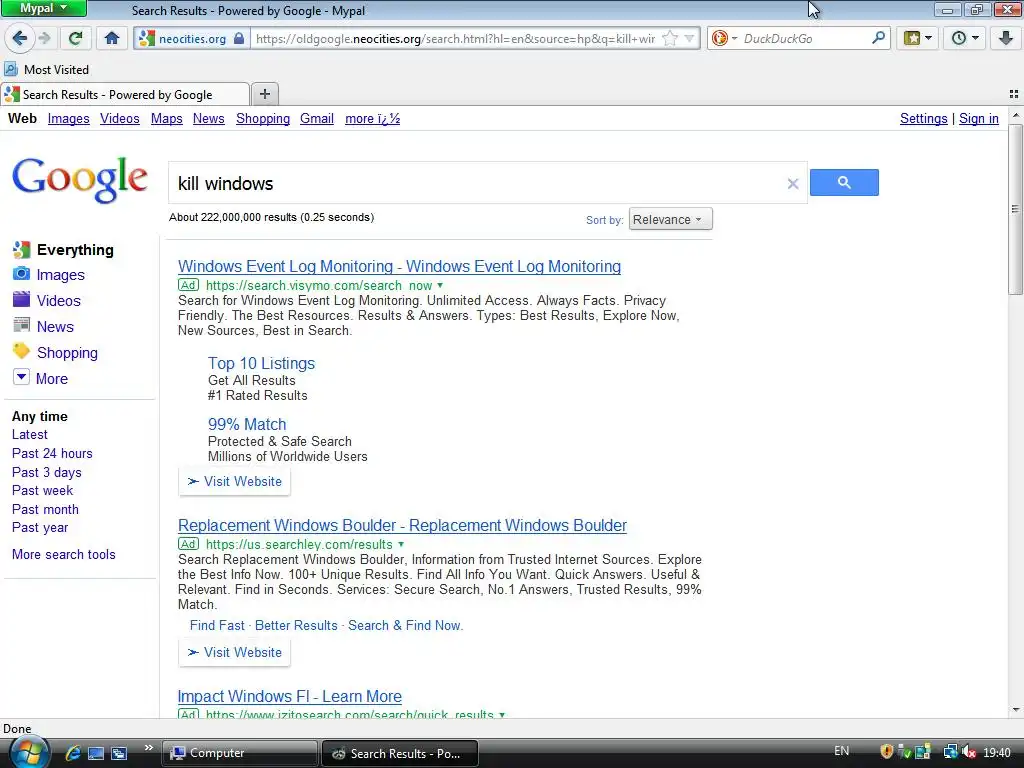This screenshot has width=1024, height=768.
Task: Open Windows Event Log Monitoring result
Action: [399, 266]
